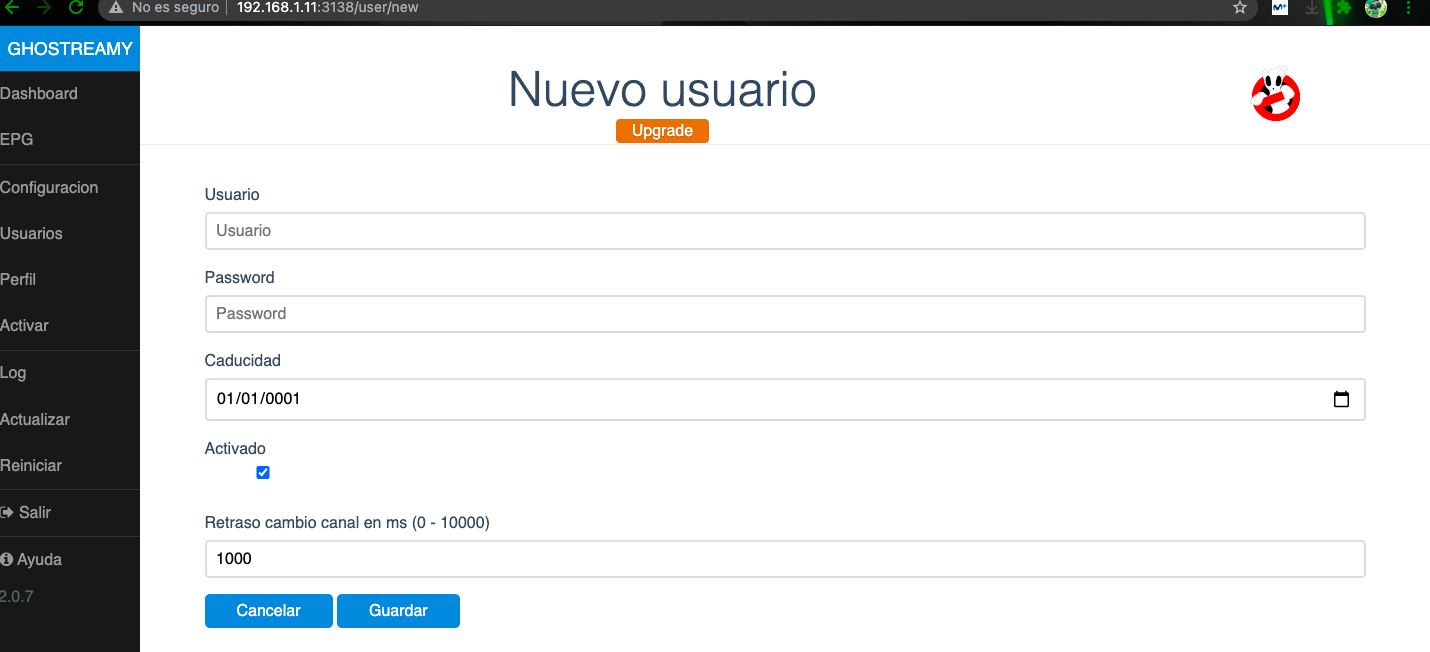Open the browser extensions puzzle icon
The image size is (1430, 652).
[1344, 8]
